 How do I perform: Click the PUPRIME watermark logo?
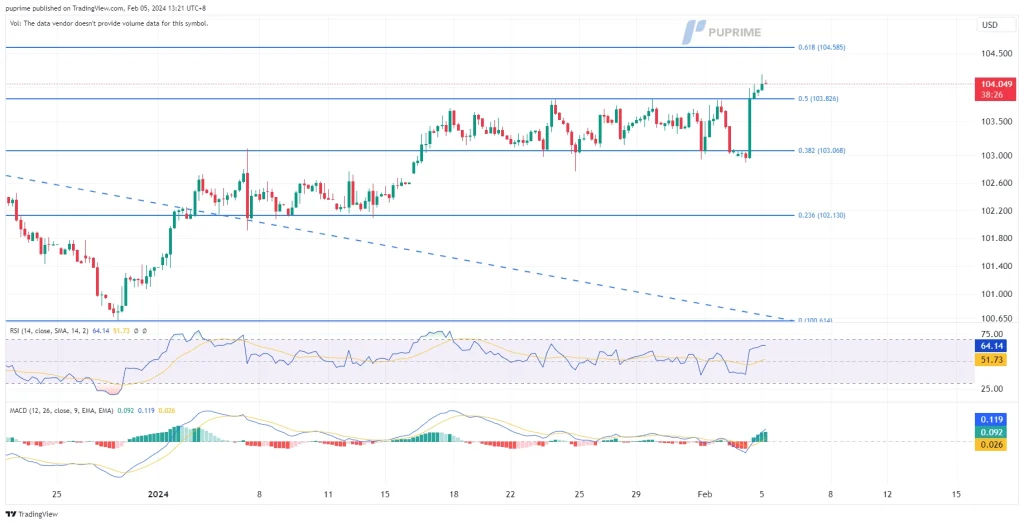(x=721, y=32)
